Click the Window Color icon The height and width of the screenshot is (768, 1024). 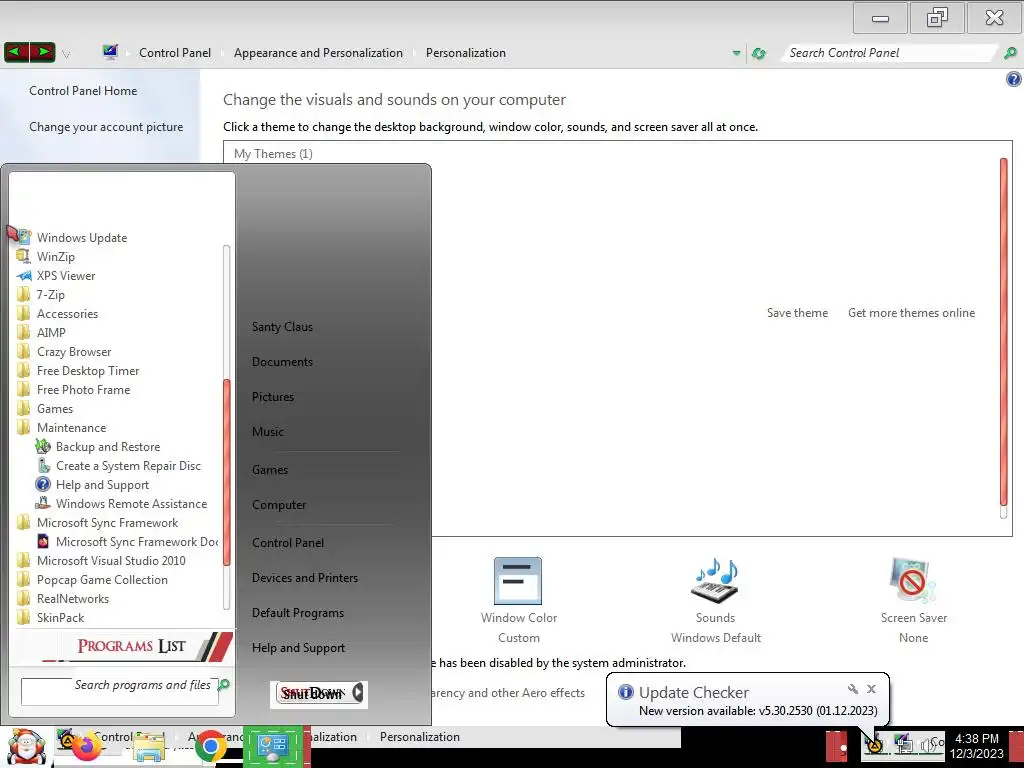518,580
